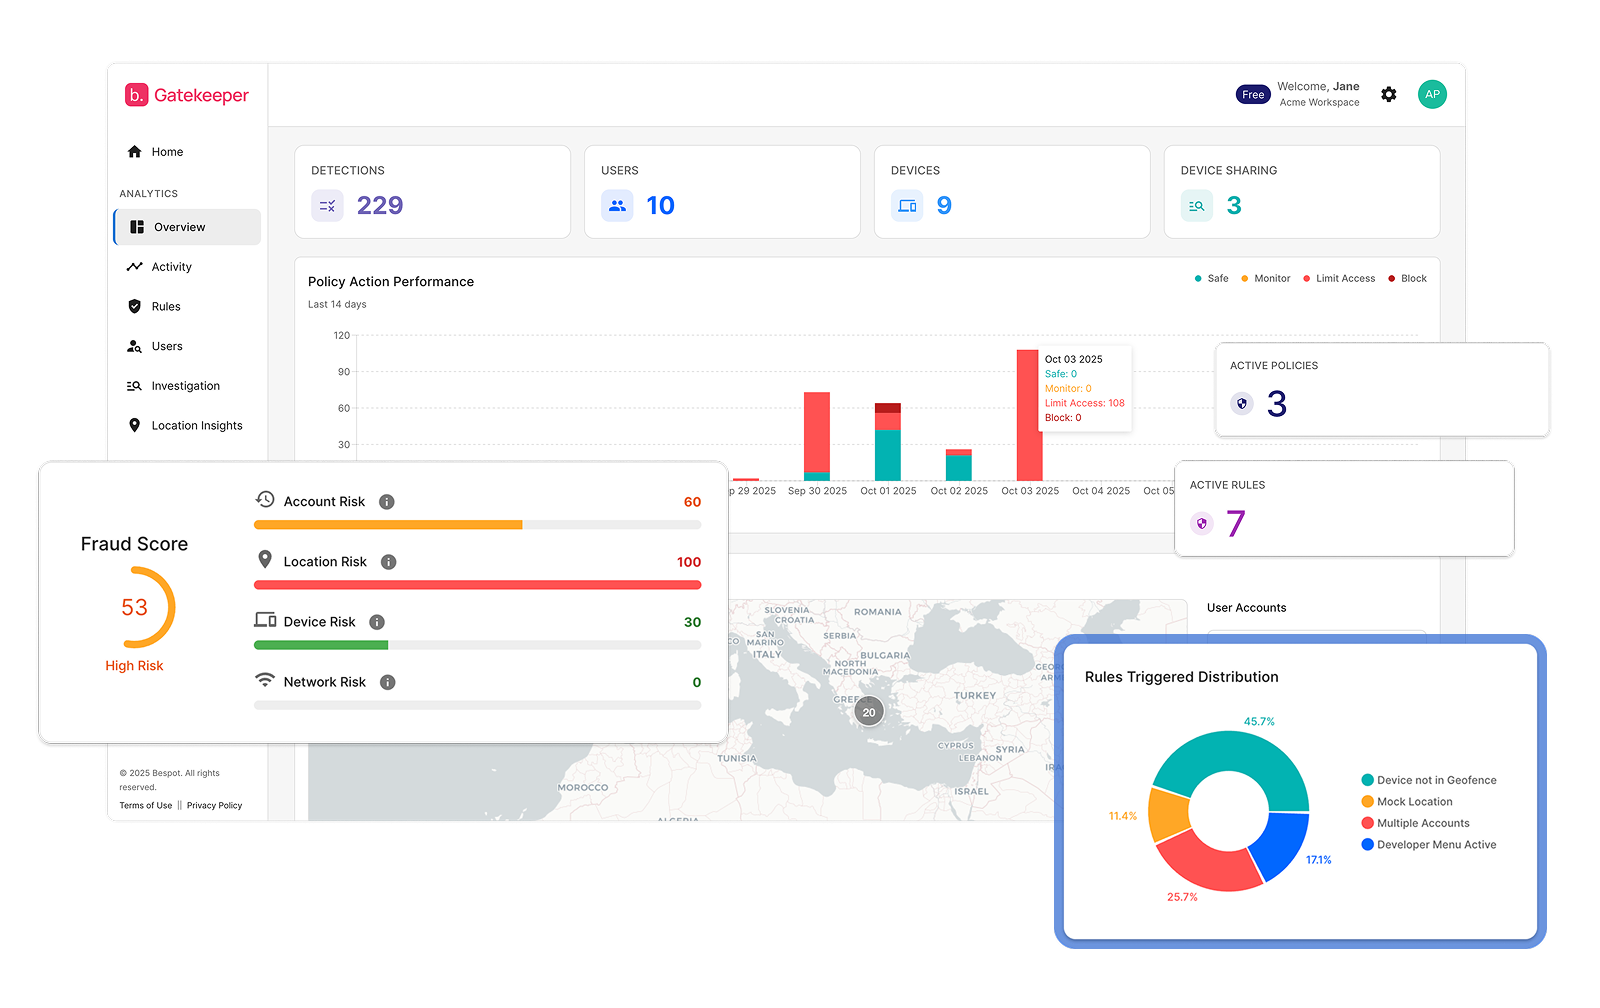1600x1008 pixels.
Task: Click the Rules shield icon in sidebar
Action: click(x=135, y=306)
